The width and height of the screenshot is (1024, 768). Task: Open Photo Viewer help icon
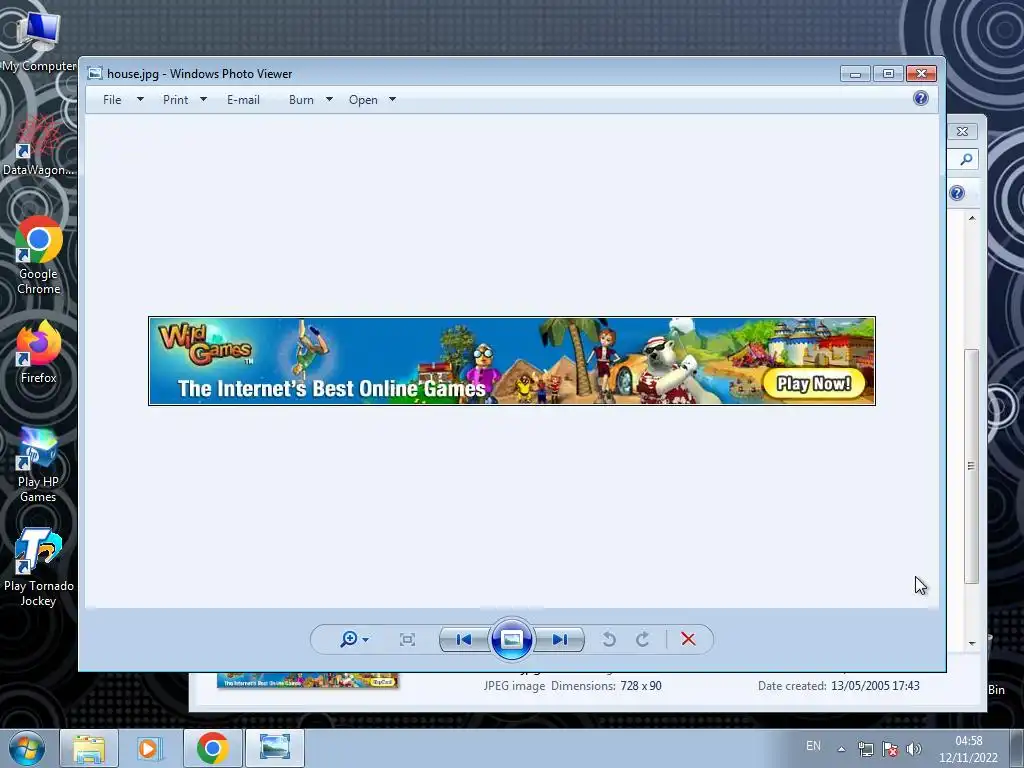click(921, 99)
